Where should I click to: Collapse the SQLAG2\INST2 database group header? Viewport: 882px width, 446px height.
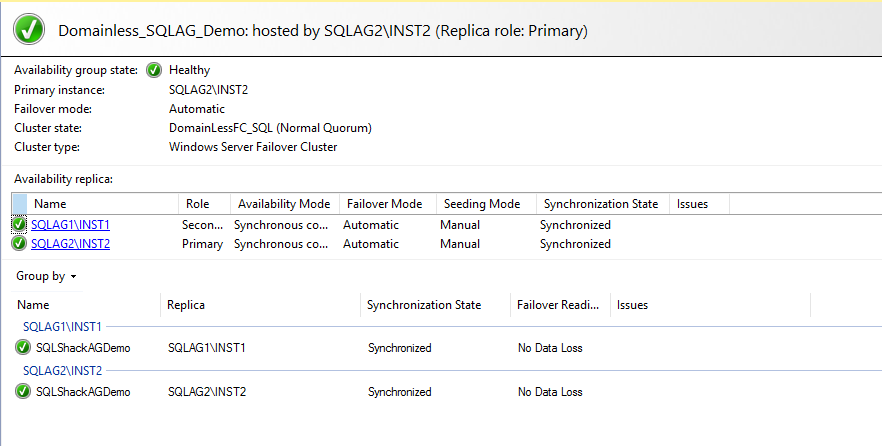click(x=65, y=371)
